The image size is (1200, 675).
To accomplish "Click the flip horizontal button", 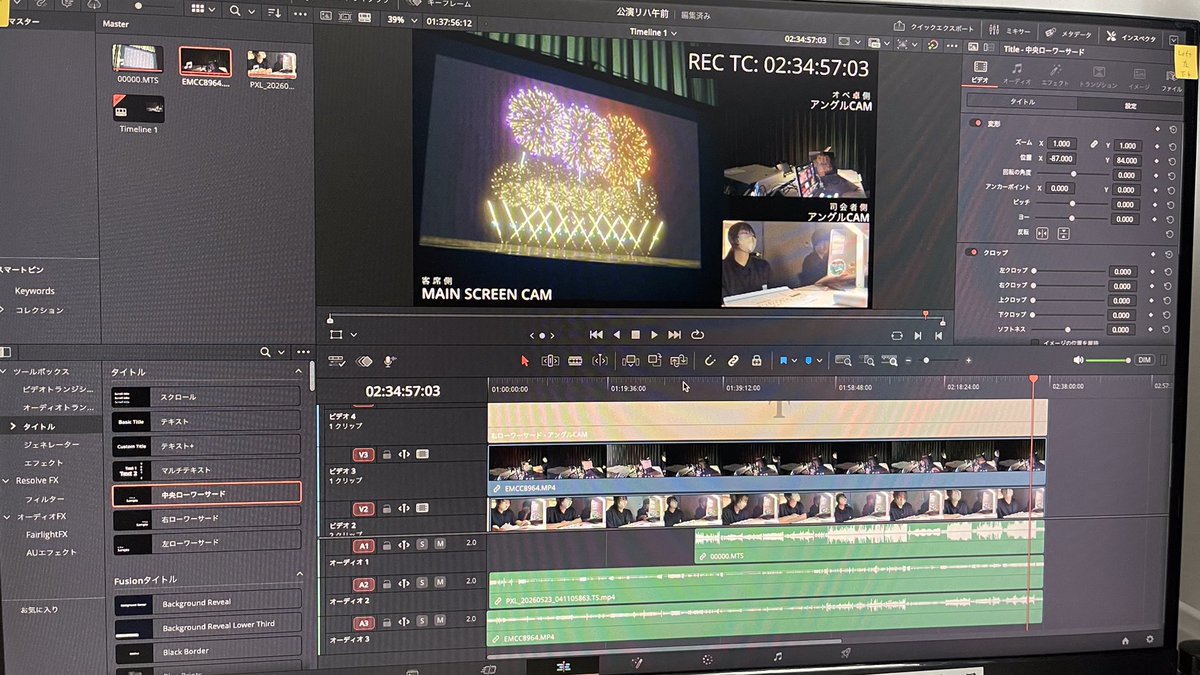I will coord(1042,233).
